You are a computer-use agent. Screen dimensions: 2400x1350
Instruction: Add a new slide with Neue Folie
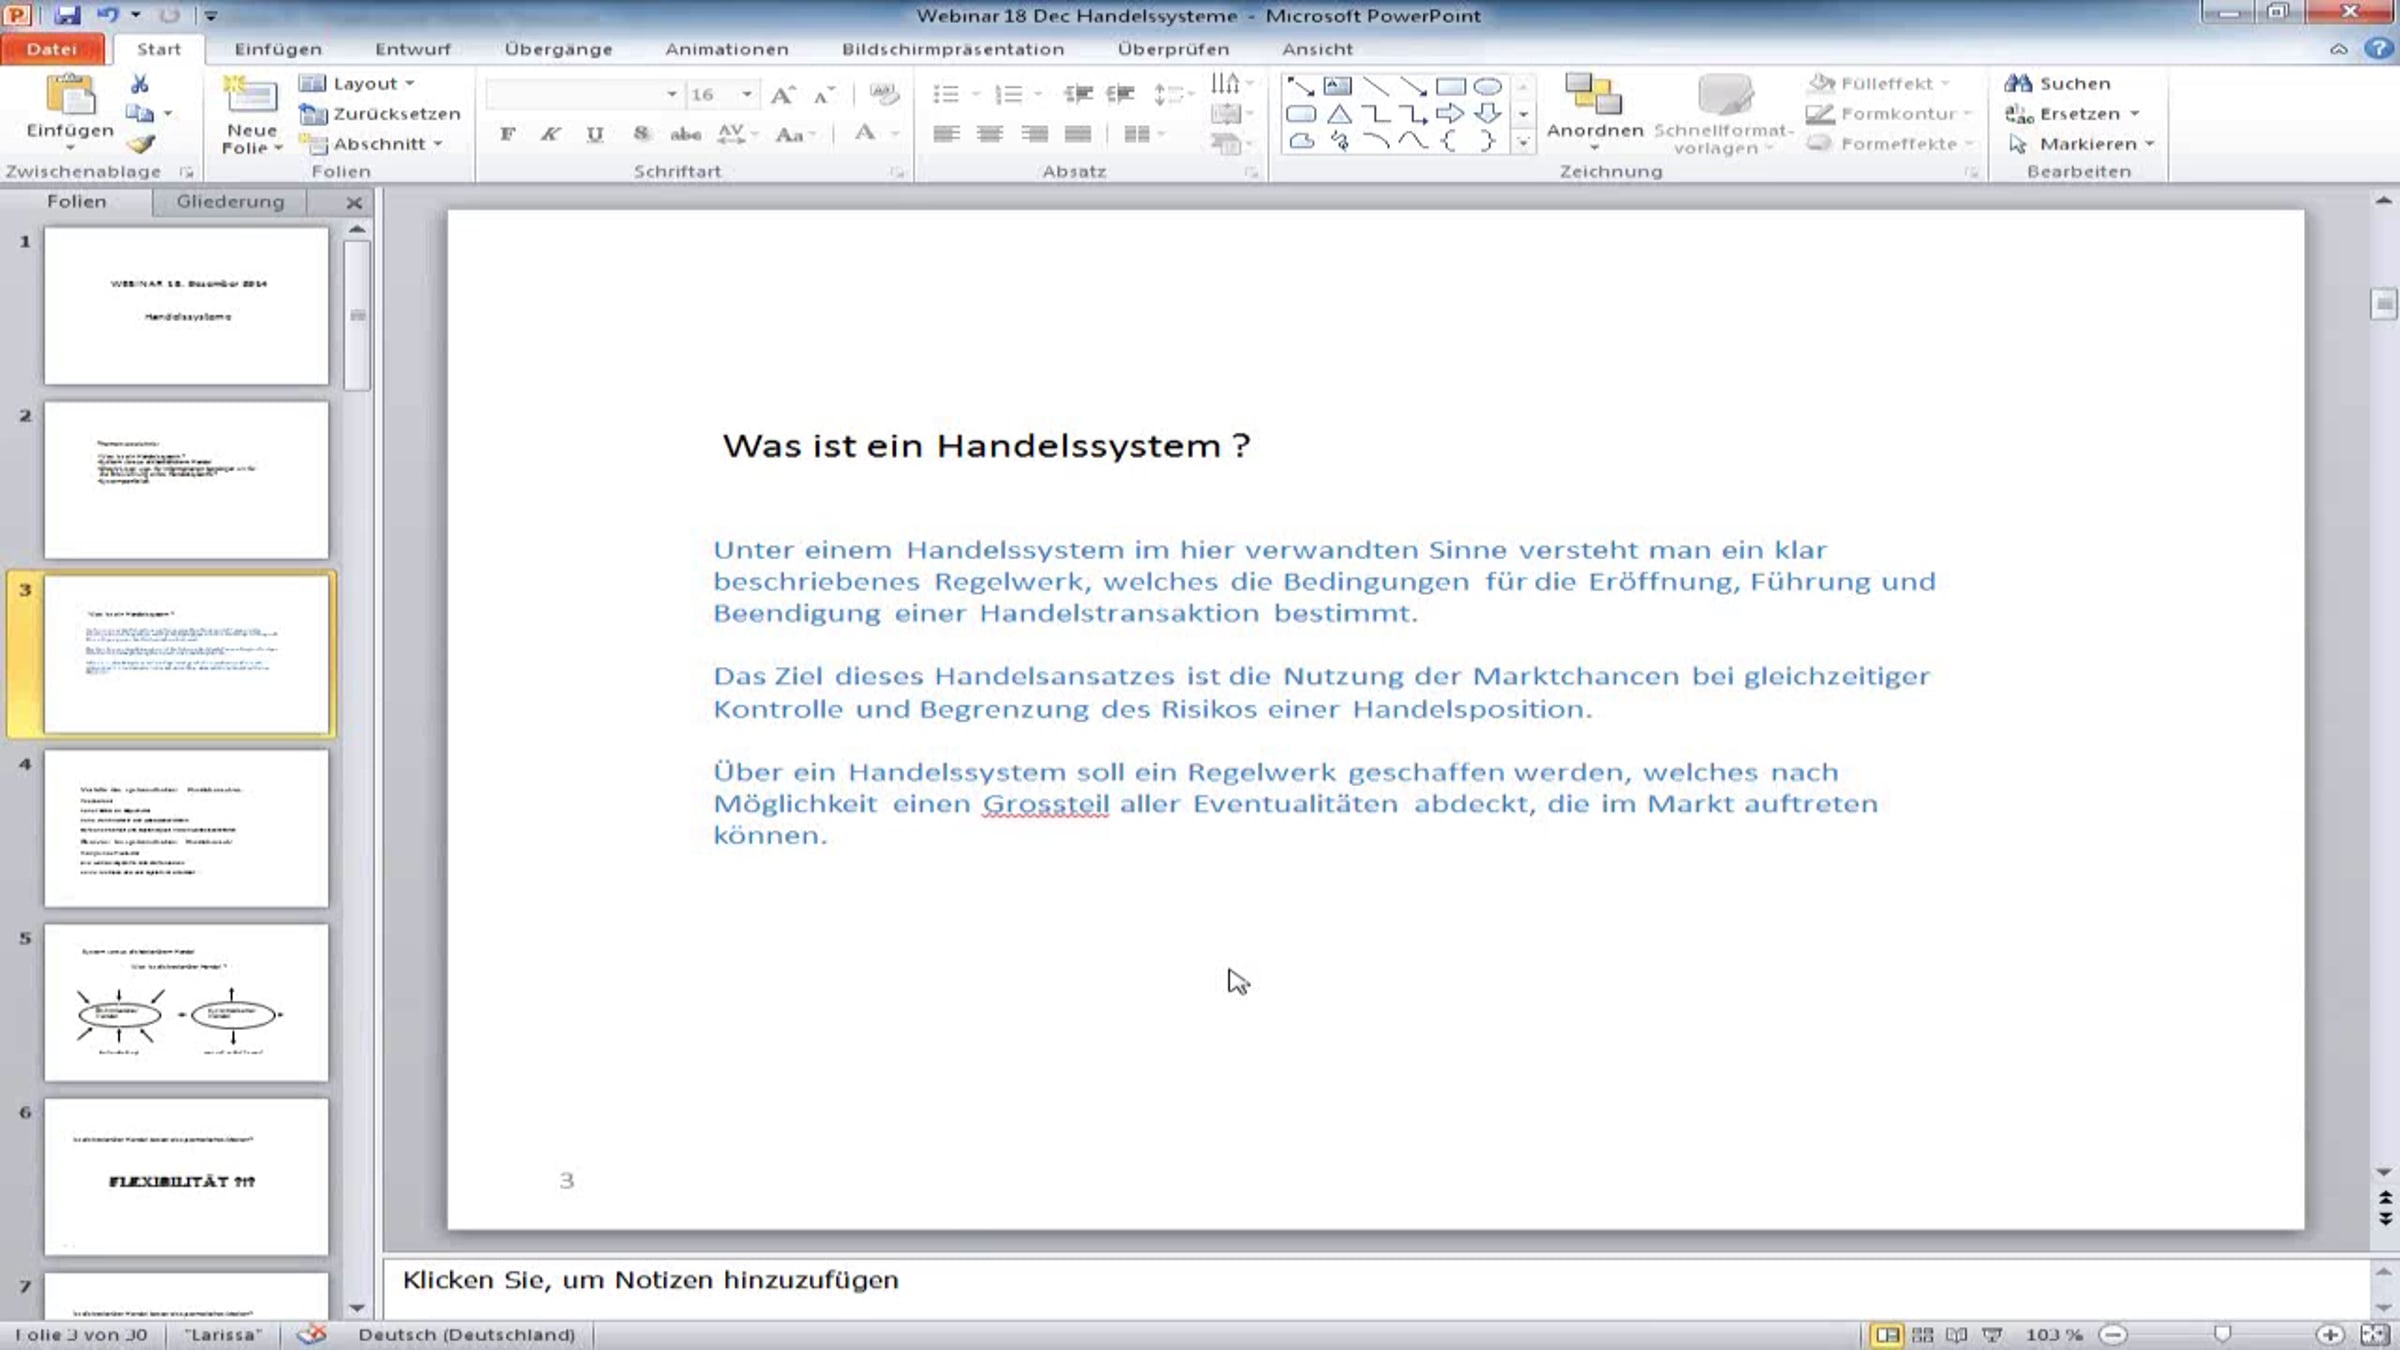251,115
